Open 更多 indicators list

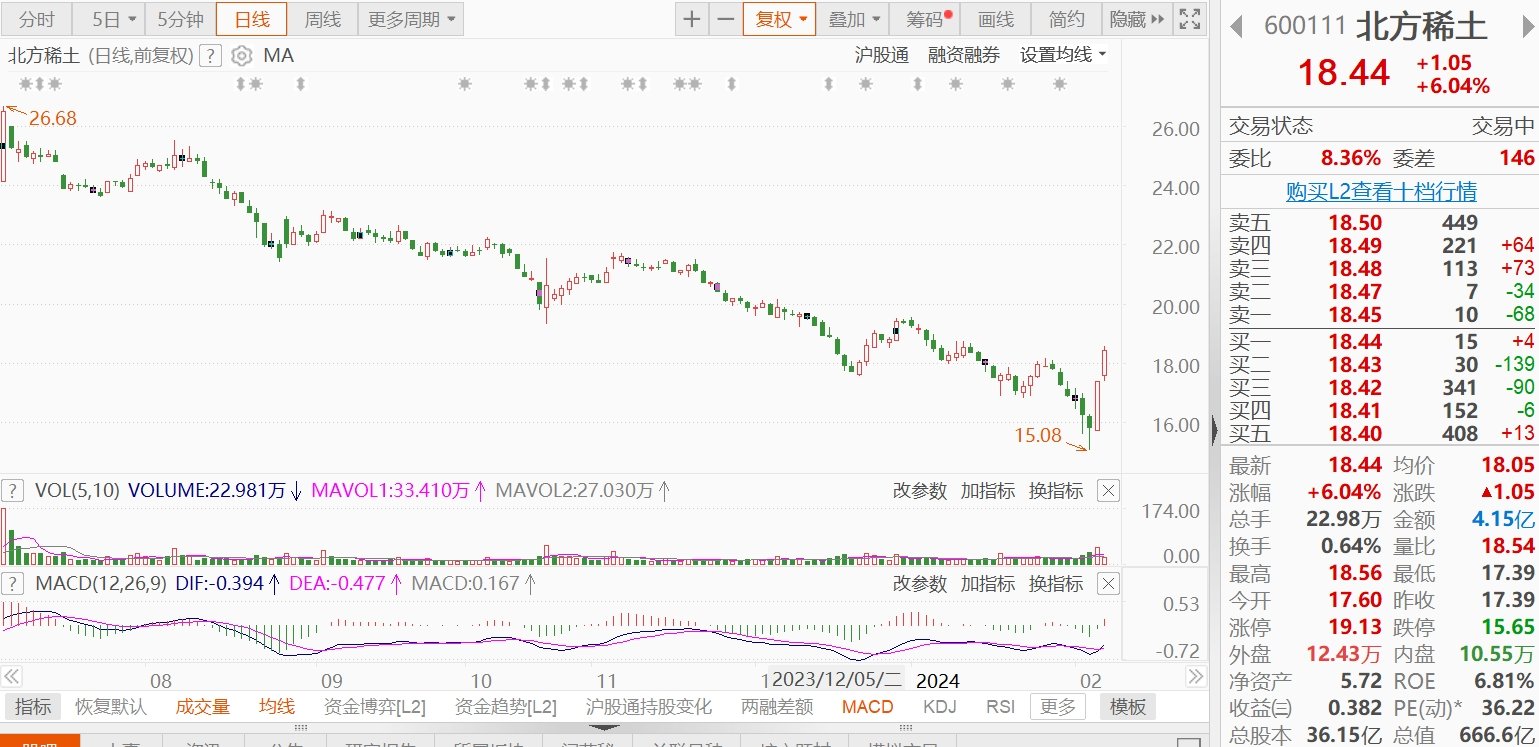pos(1058,707)
